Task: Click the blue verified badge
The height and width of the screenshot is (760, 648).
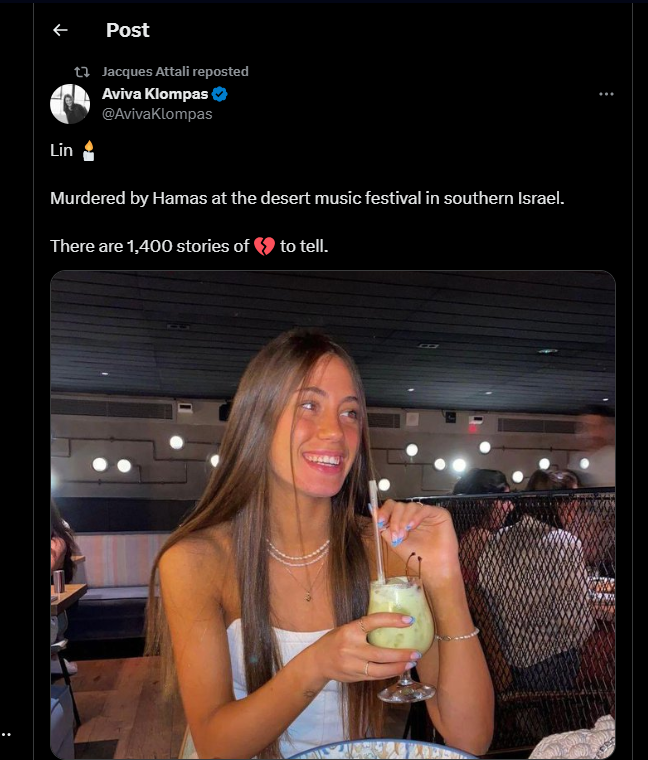Action: click(219, 94)
